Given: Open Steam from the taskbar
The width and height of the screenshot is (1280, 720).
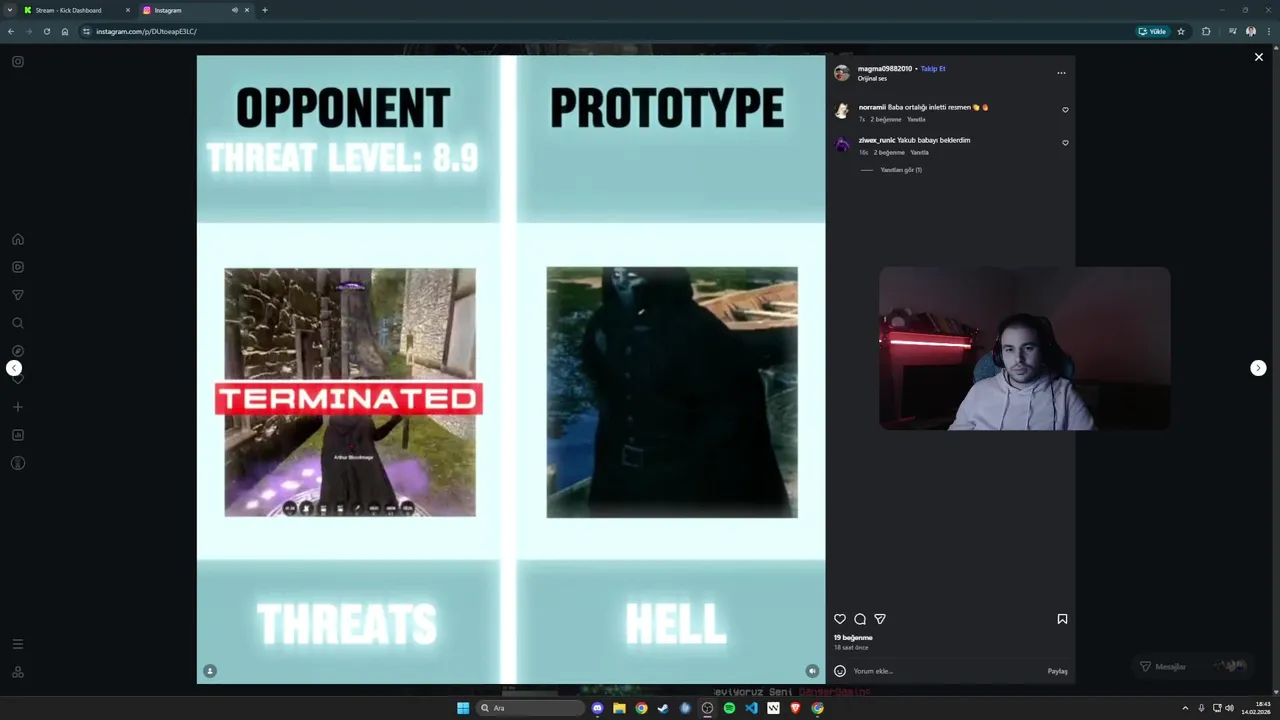Looking at the screenshot, I should (663, 708).
